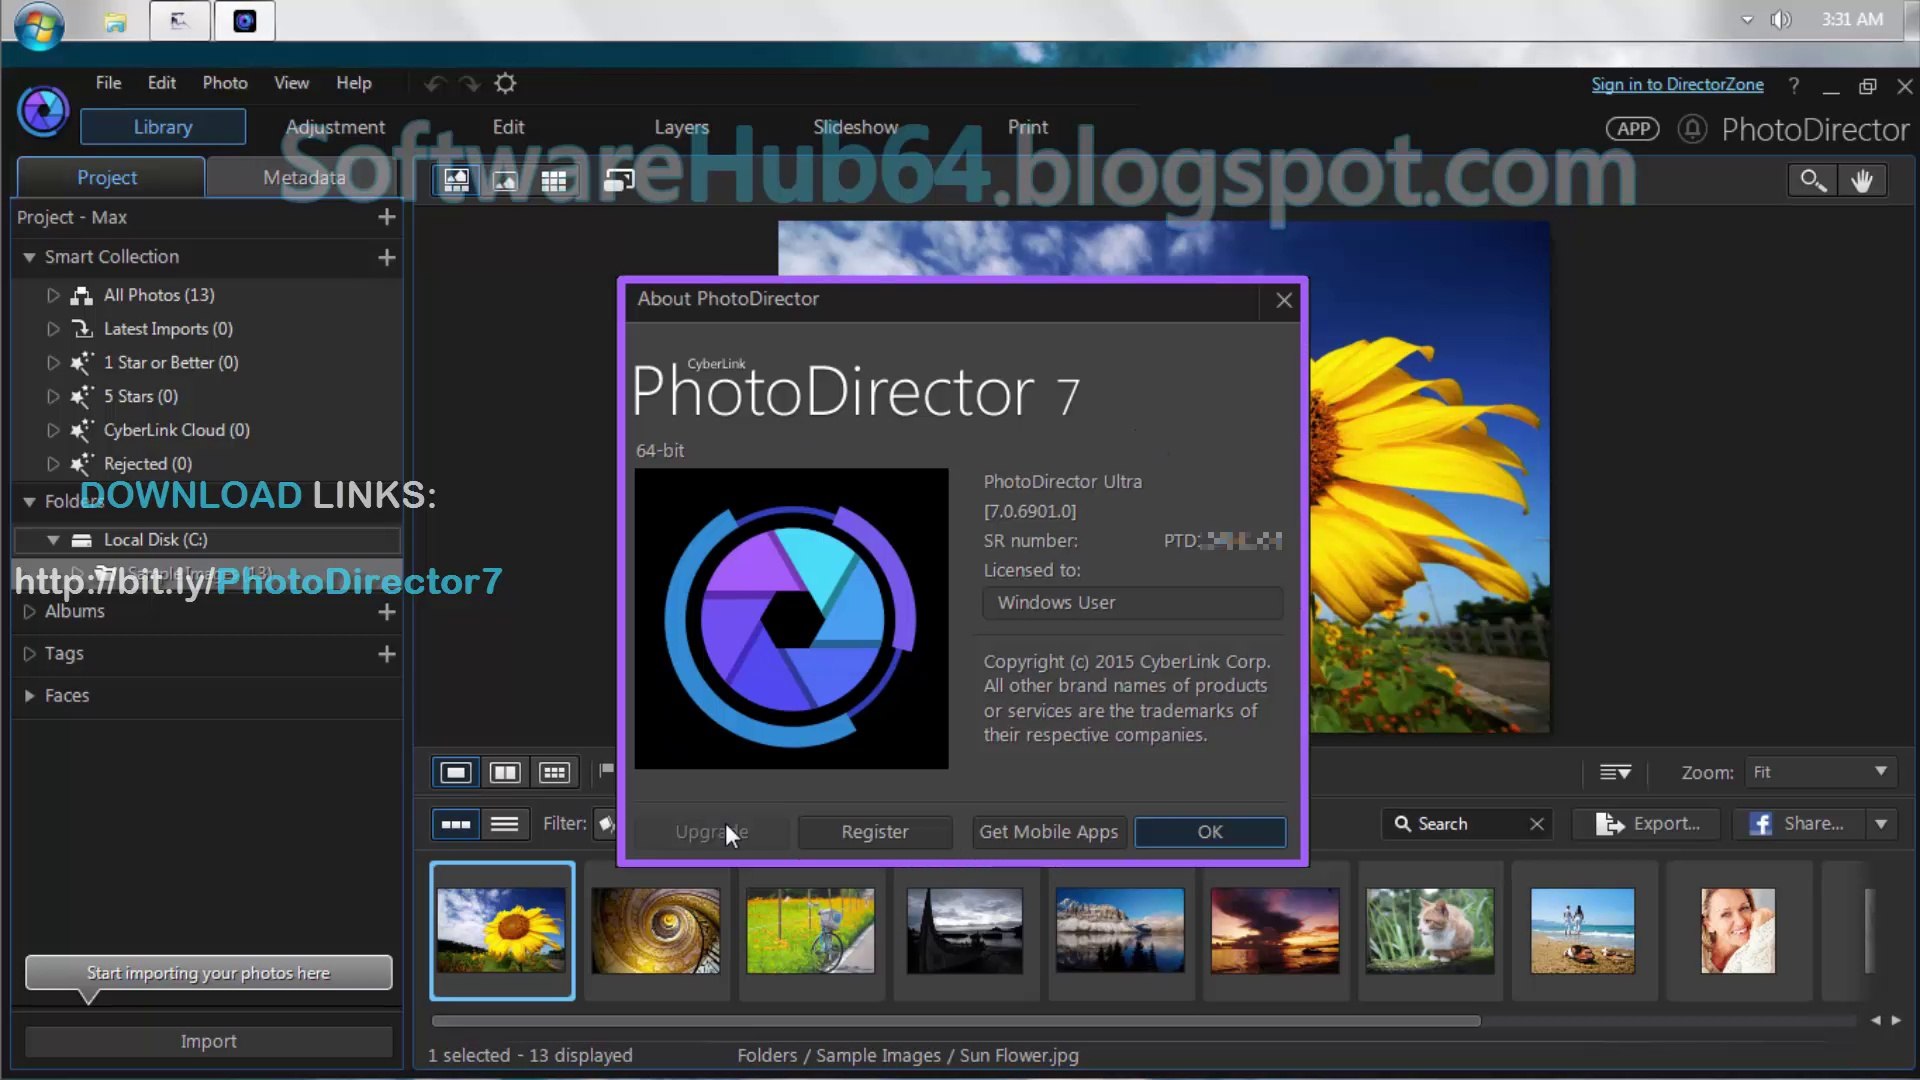This screenshot has height=1080, width=1920.
Task: Select the sunset clouds thumbnail
Action: [x=1275, y=931]
